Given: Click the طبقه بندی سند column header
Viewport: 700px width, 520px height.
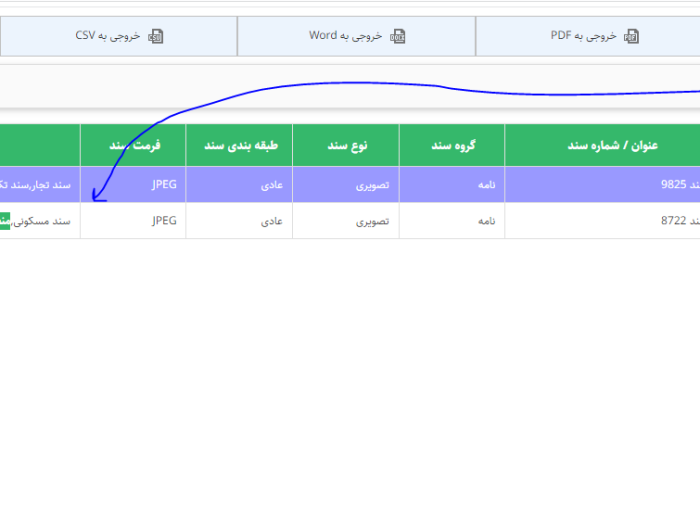Looking at the screenshot, I should (x=239, y=145).
